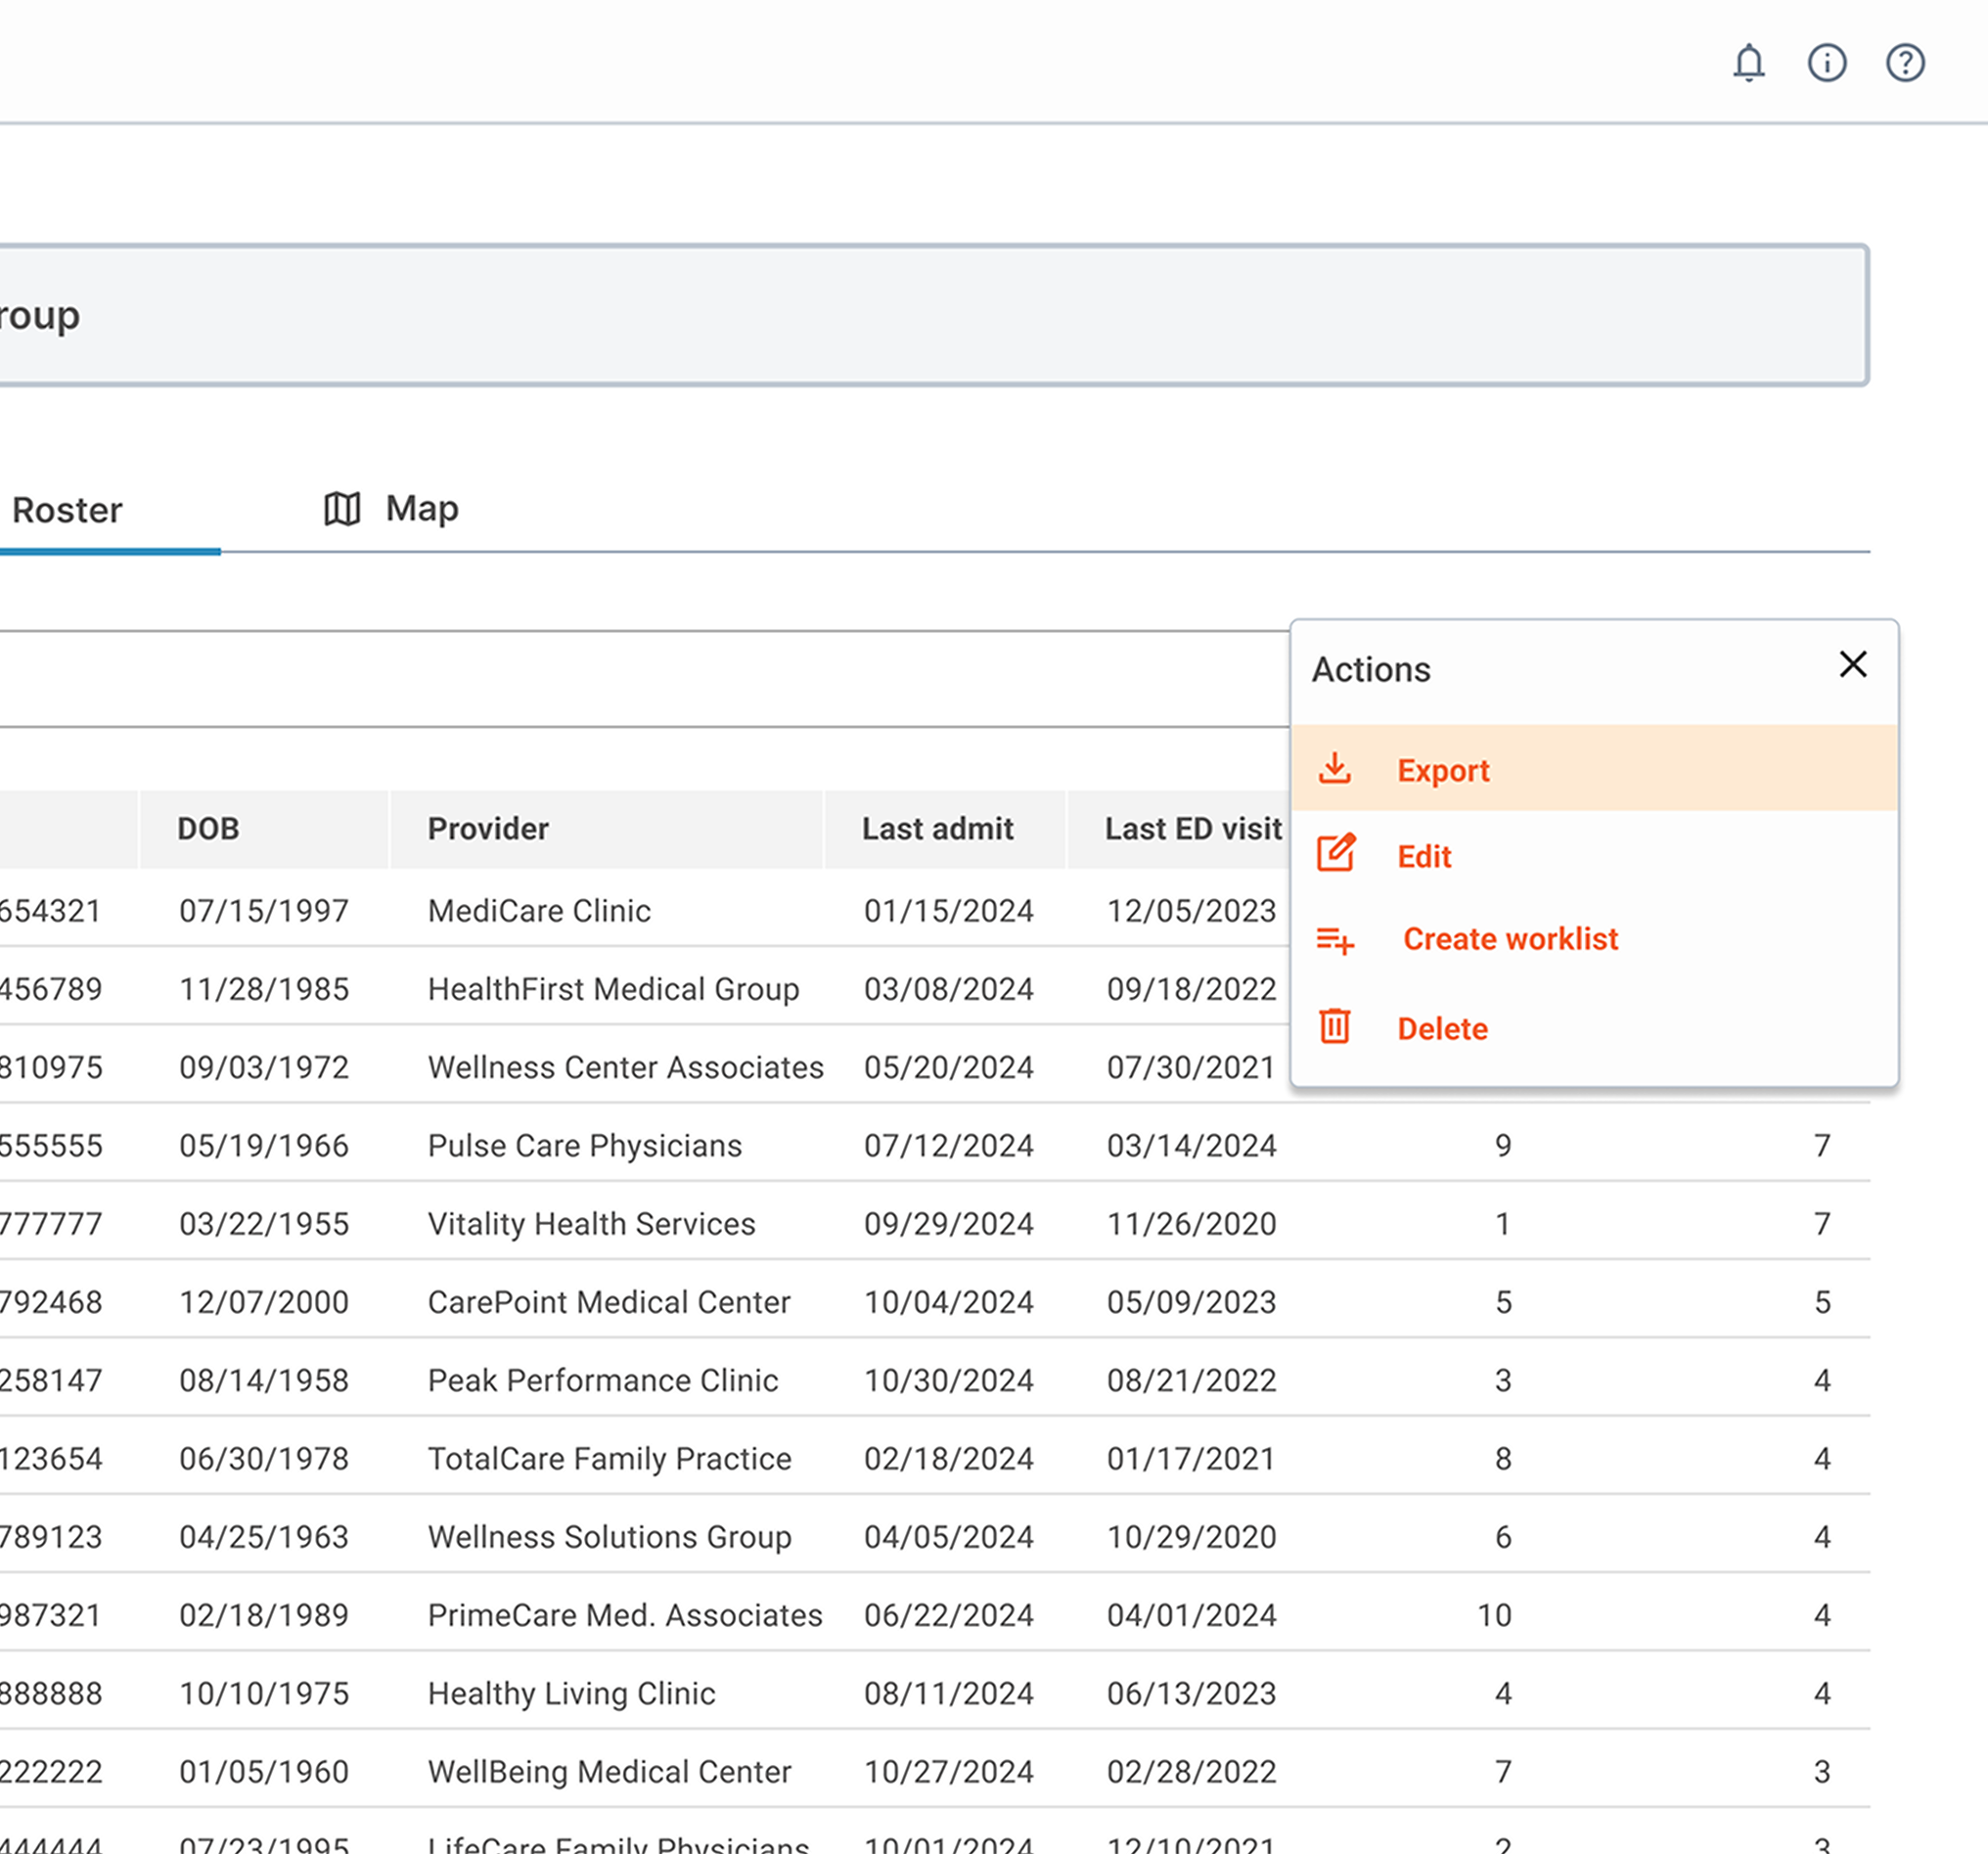Click the information circle icon
Image resolution: width=1988 pixels, height=1854 pixels.
(x=1826, y=63)
